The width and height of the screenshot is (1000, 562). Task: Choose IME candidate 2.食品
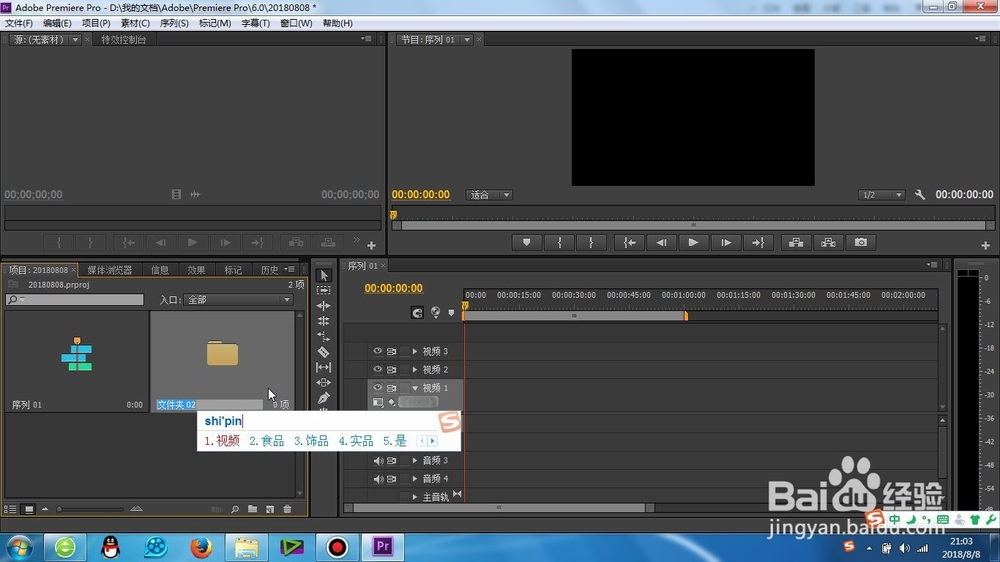tap(267, 441)
